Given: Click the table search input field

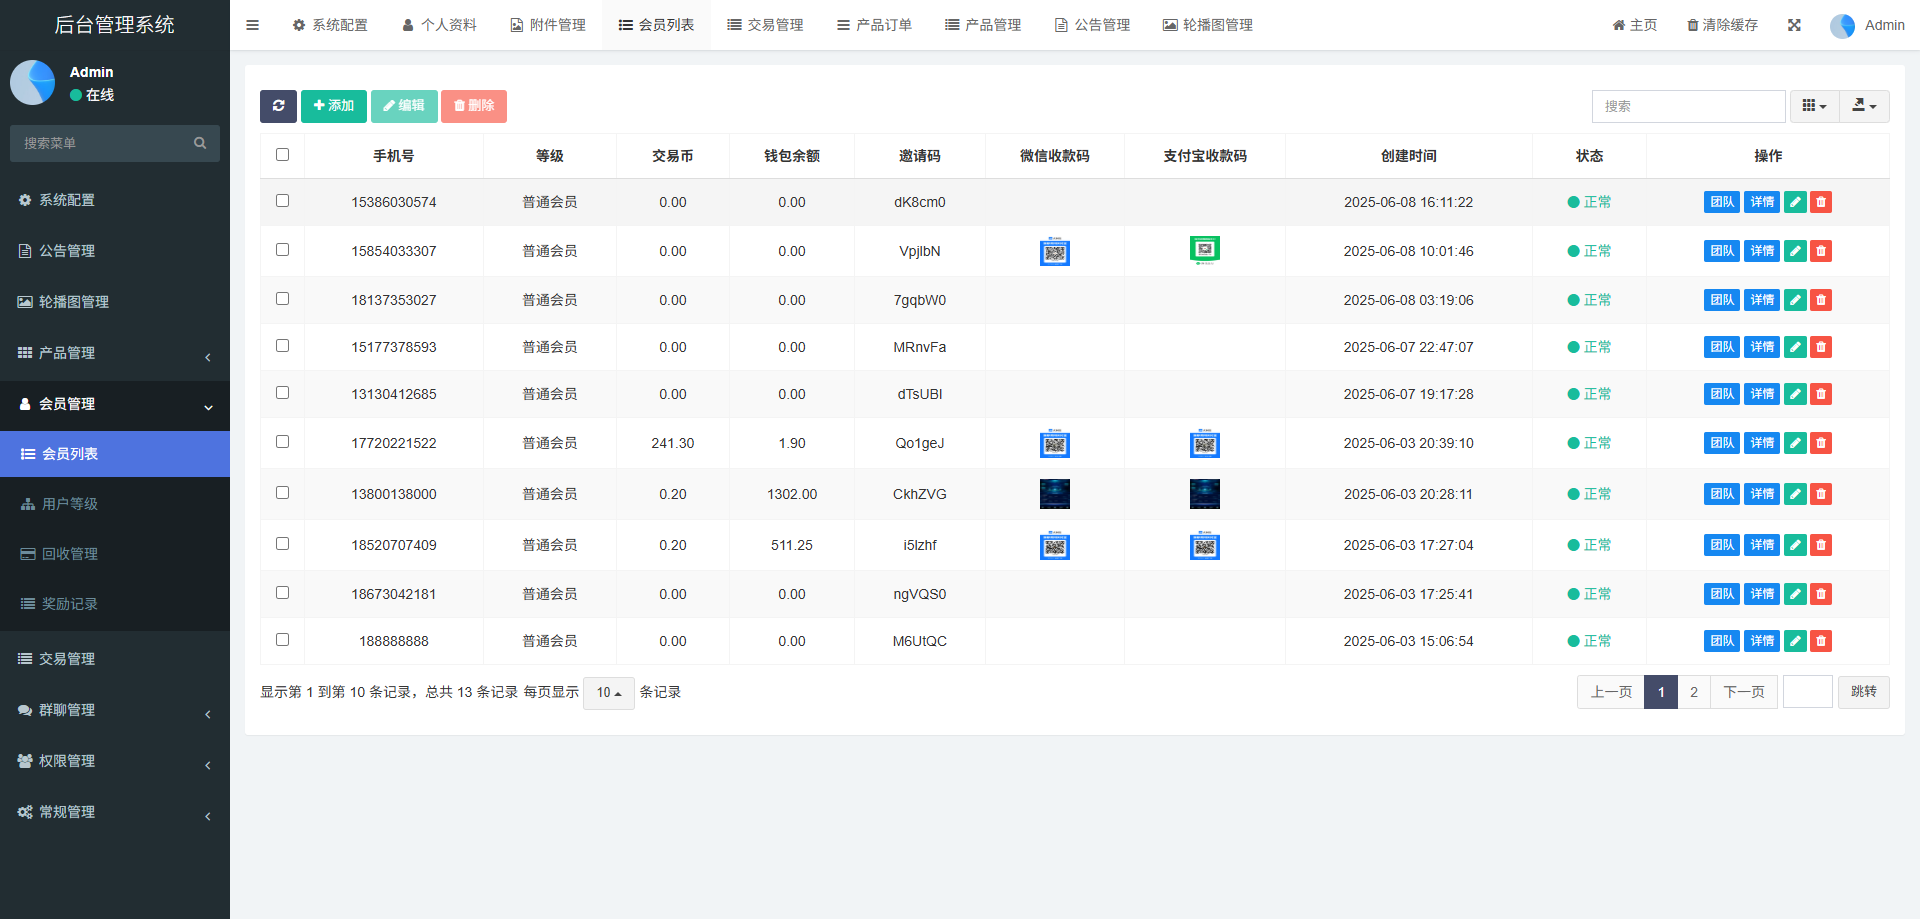Looking at the screenshot, I should click(1687, 106).
